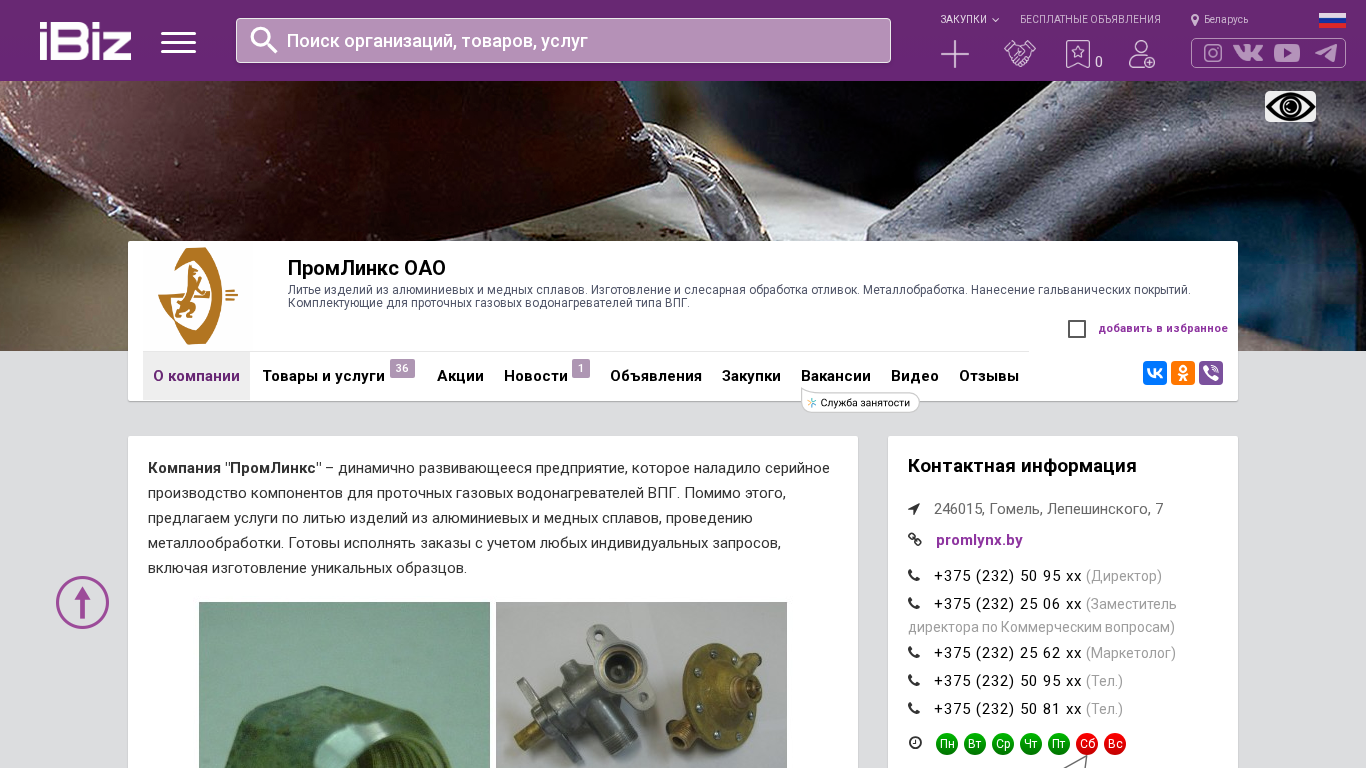The width and height of the screenshot is (1366, 768).
Task: Check the add to favorites checkbox
Action: (1077, 329)
